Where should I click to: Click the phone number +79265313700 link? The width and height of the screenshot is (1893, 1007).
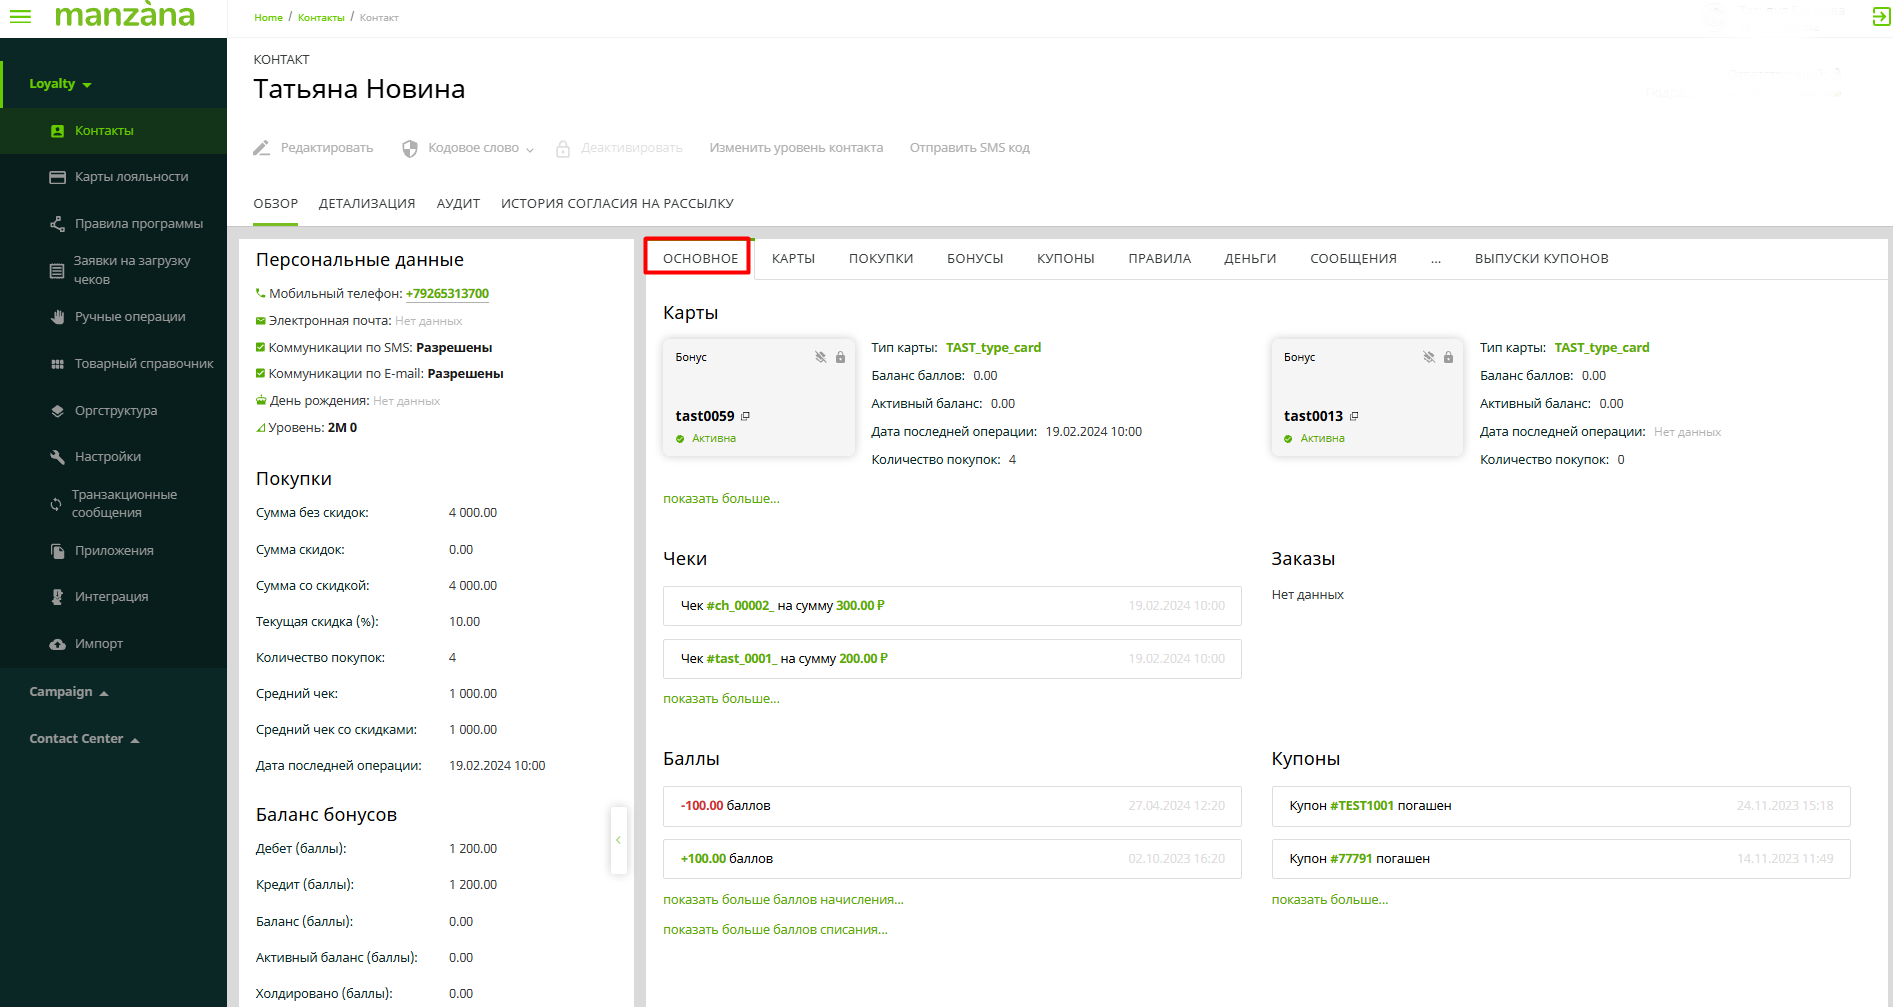[x=447, y=294]
